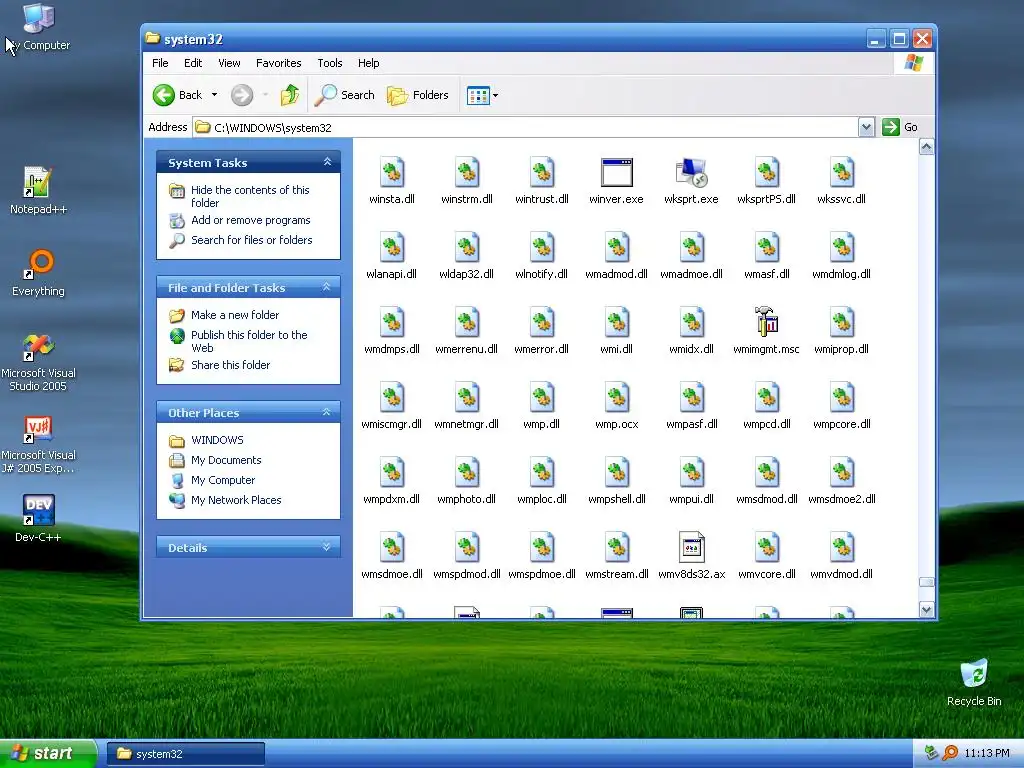Click the system32 taskbar button
This screenshot has width=1024, height=768.
pos(185,754)
